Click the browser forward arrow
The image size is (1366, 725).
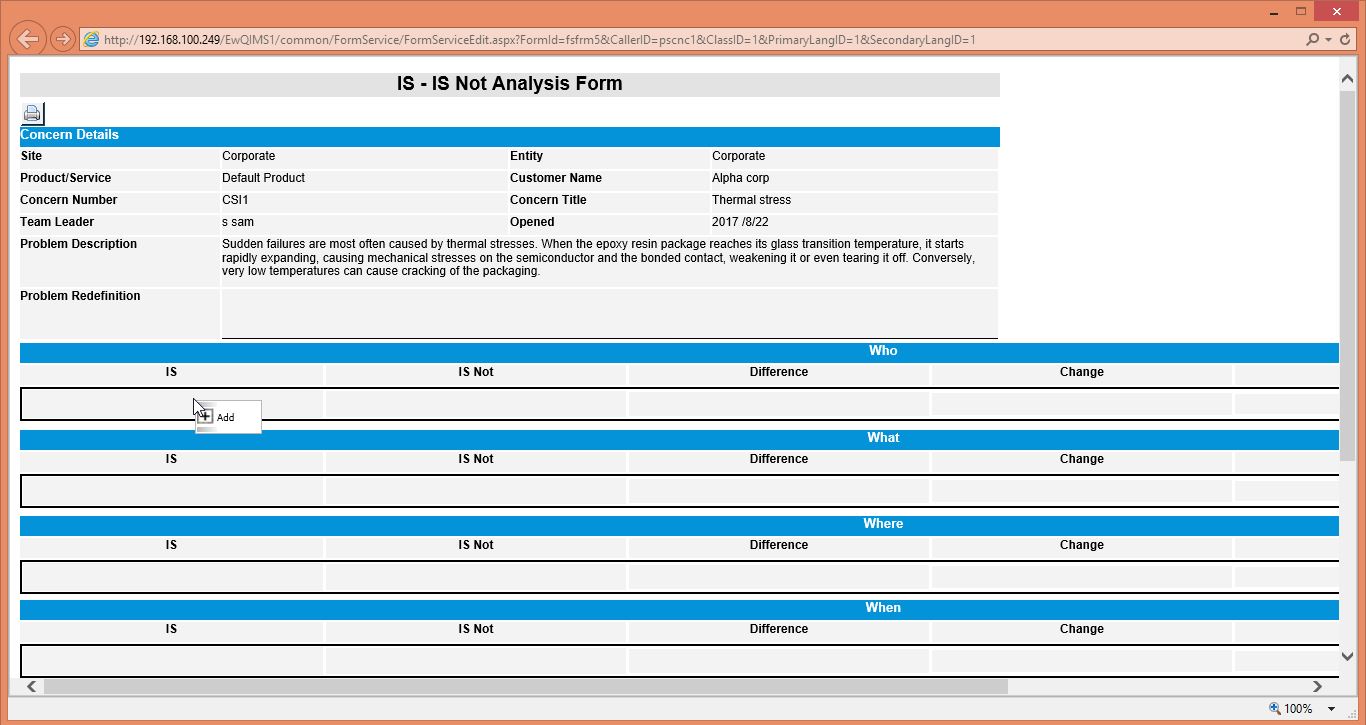point(62,40)
